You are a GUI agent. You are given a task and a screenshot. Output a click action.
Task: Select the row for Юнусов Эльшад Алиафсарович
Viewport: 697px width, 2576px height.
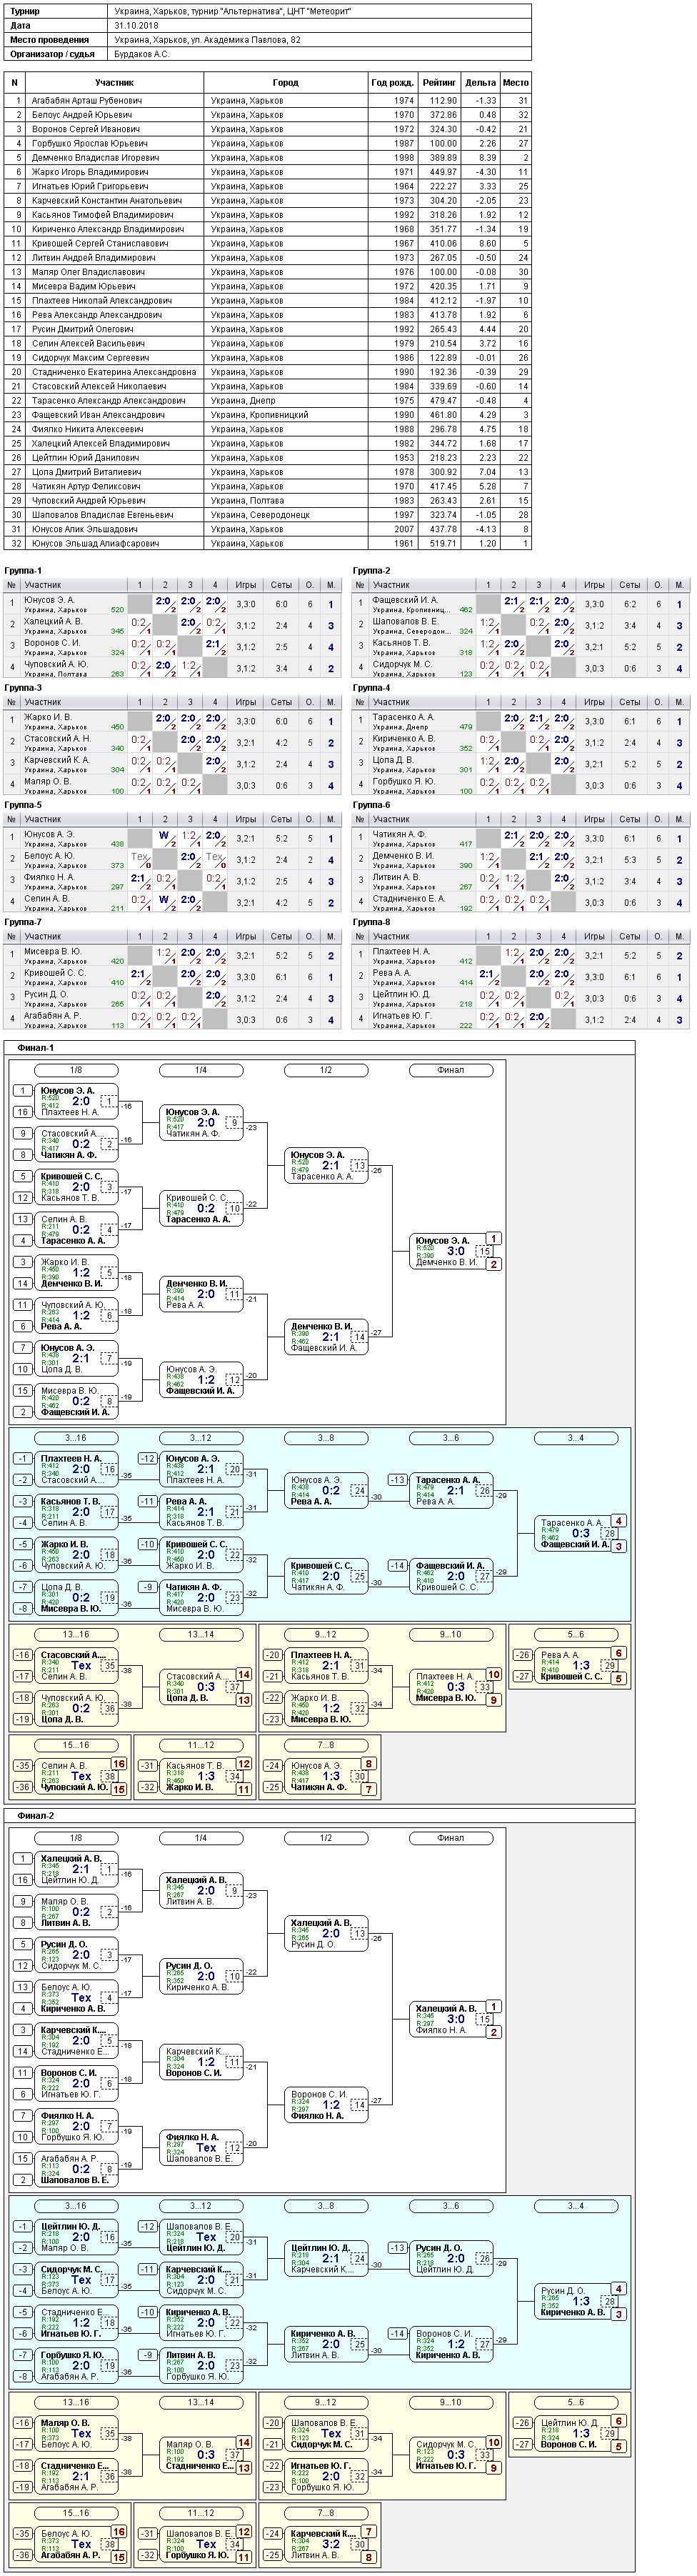[x=268, y=544]
